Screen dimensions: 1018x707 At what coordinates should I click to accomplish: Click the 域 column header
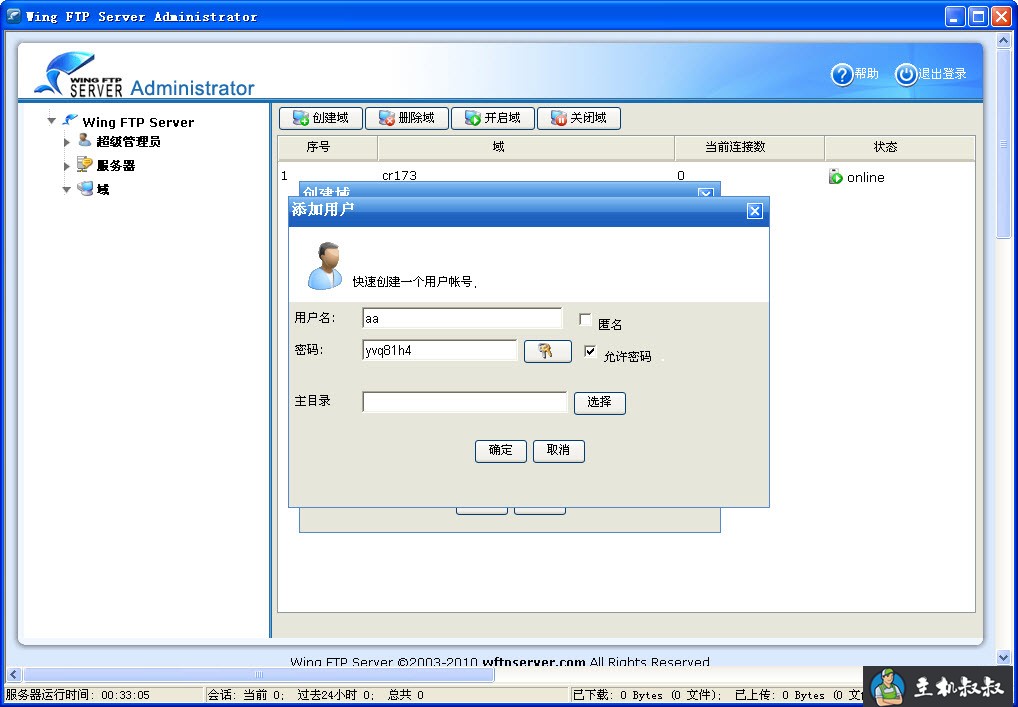click(x=526, y=147)
